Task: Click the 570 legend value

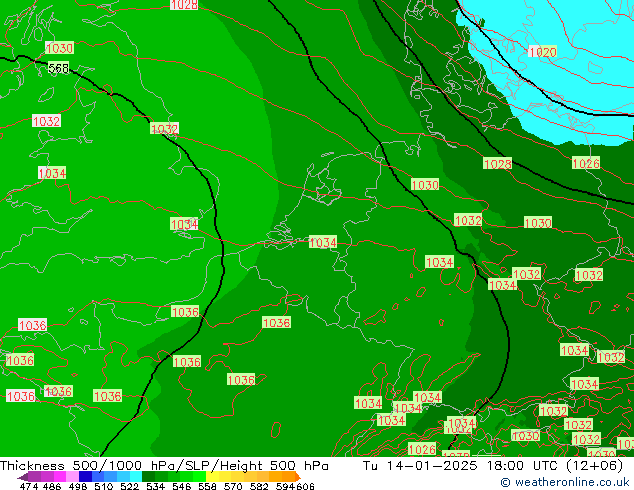Action: pos(233,486)
